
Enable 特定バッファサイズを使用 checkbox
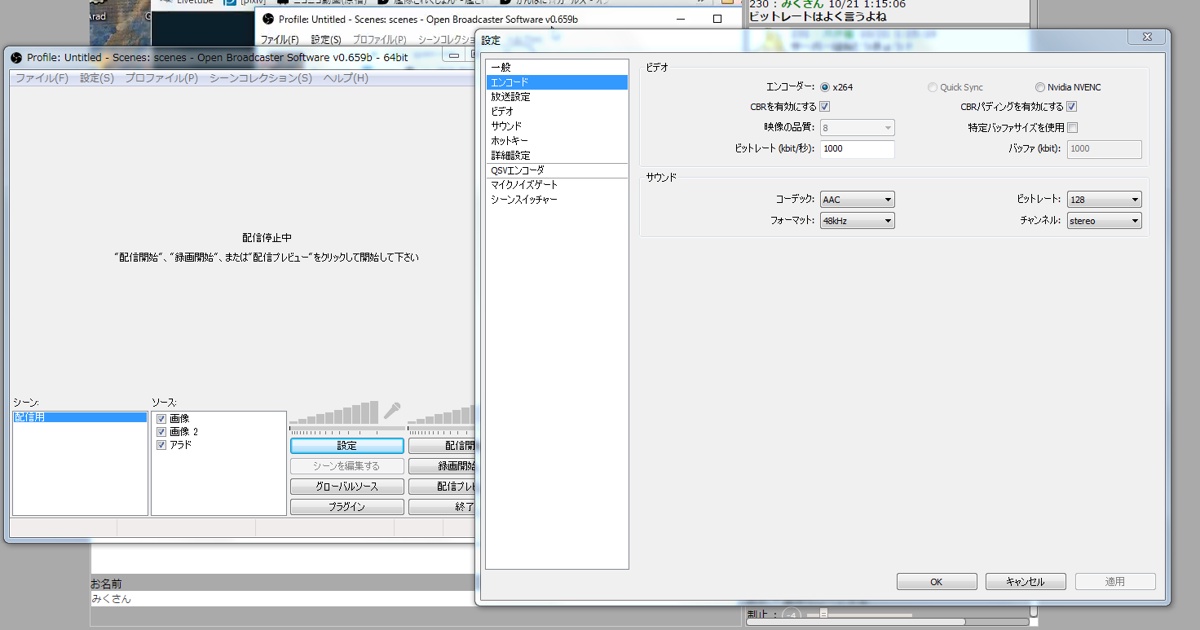(1072, 127)
